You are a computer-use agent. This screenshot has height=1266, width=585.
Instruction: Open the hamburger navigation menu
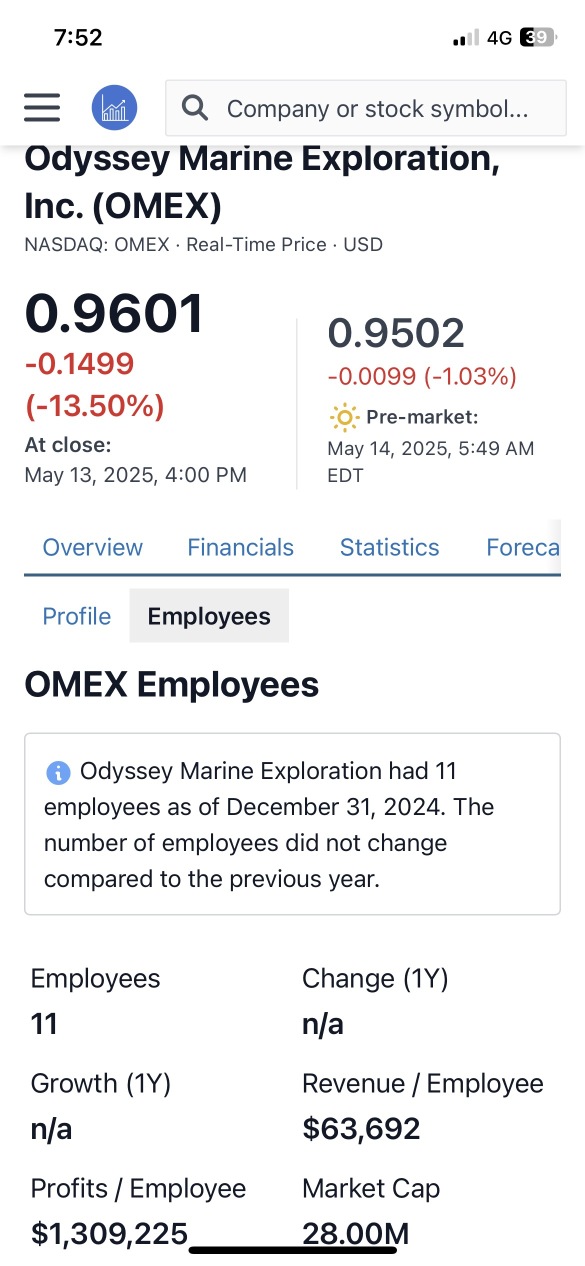pyautogui.click(x=42, y=107)
